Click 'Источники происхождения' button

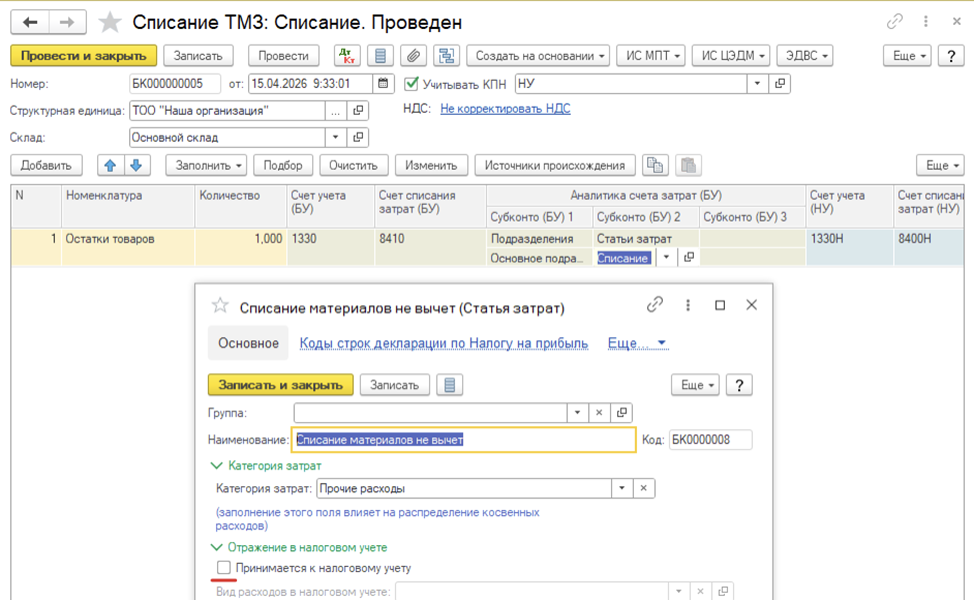[x=554, y=165]
